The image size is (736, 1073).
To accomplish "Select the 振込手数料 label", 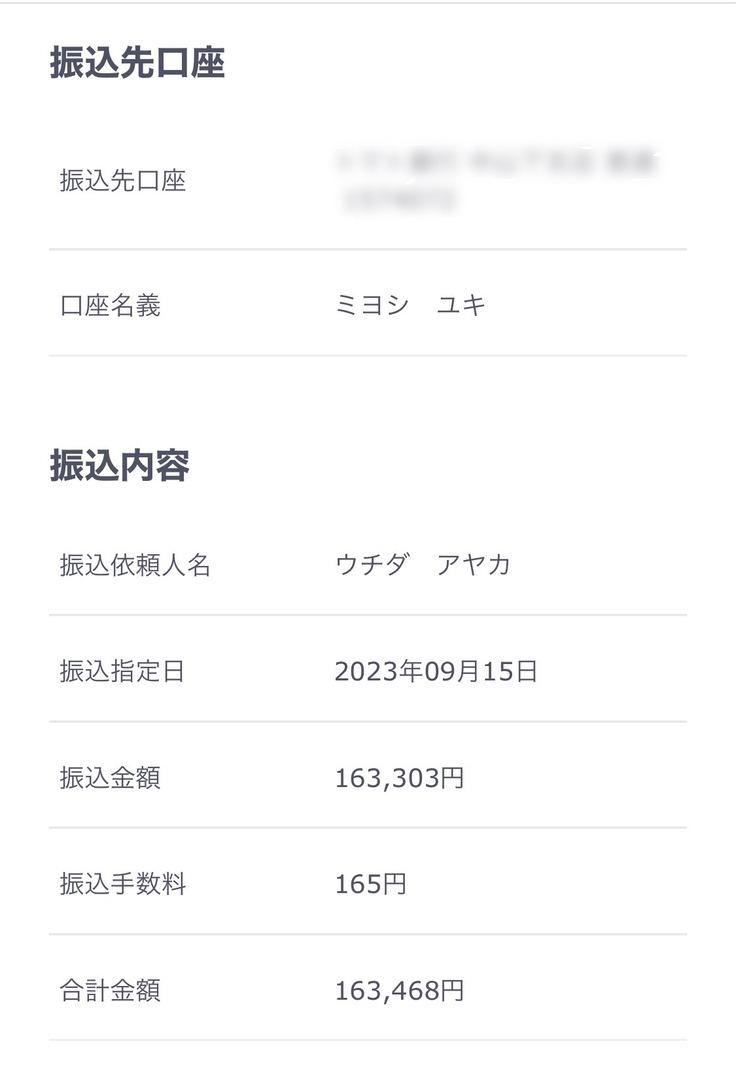I will pyautogui.click(x=123, y=884).
